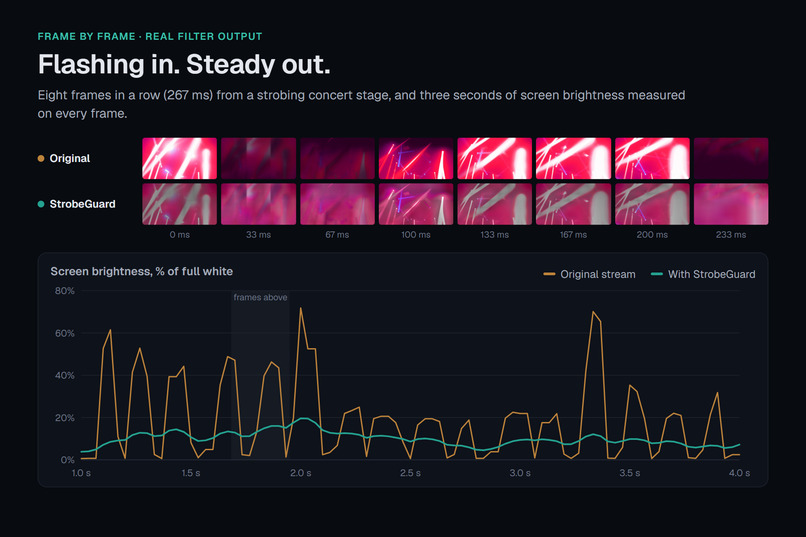
Task: Select the StrobeGuard frame at 200 ms
Action: (652, 204)
